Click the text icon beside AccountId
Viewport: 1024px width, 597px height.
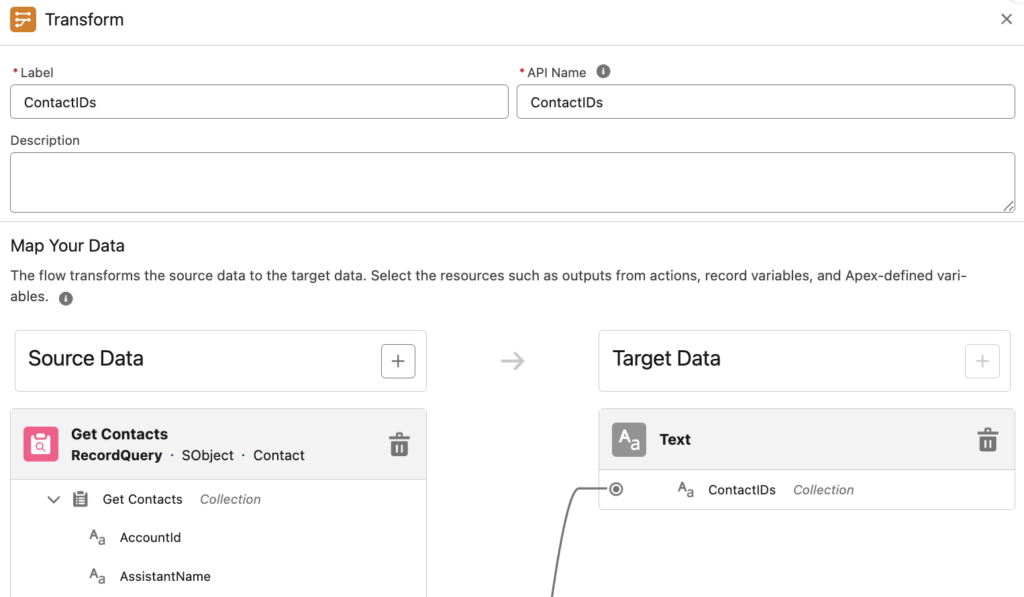click(x=97, y=538)
